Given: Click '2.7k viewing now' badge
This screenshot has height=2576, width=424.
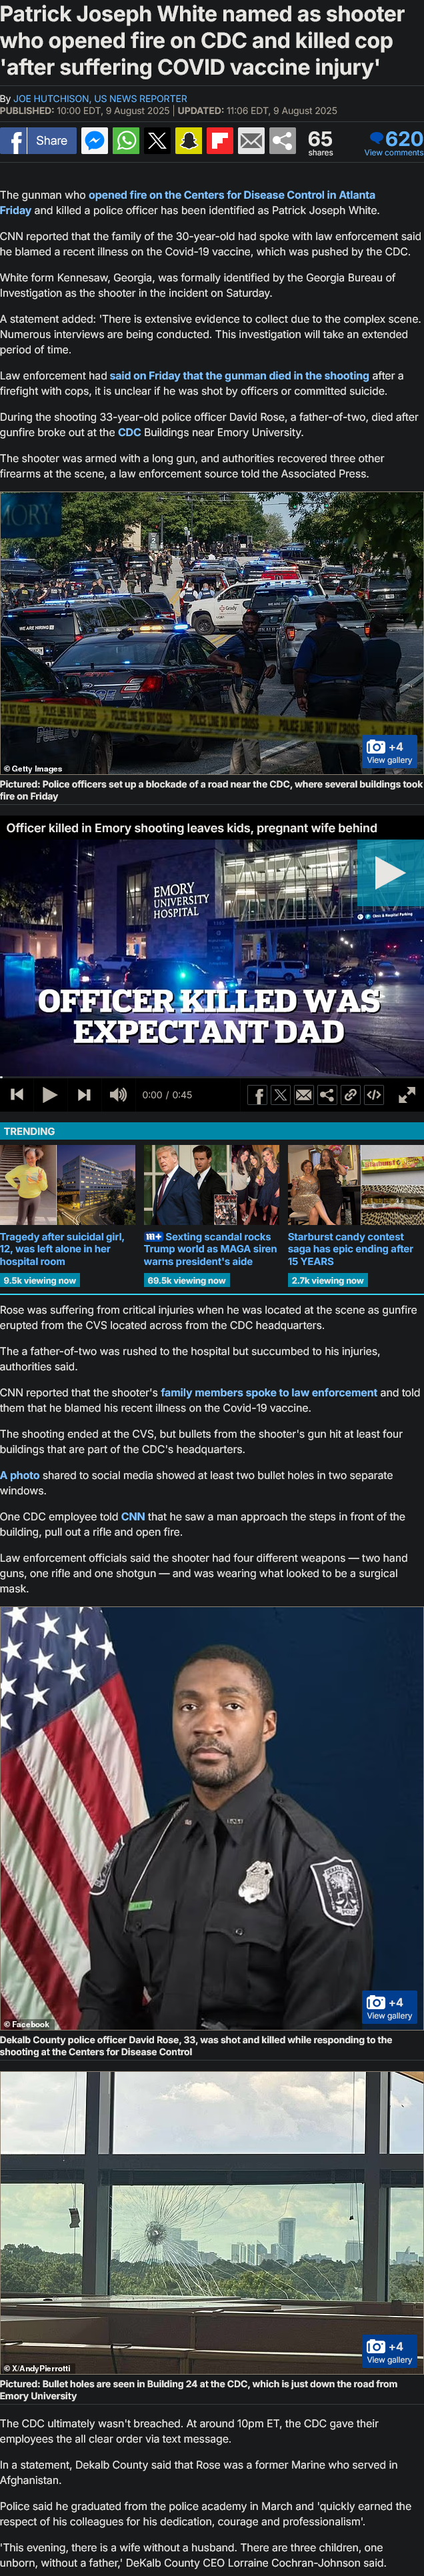Looking at the screenshot, I should coord(328,1280).
